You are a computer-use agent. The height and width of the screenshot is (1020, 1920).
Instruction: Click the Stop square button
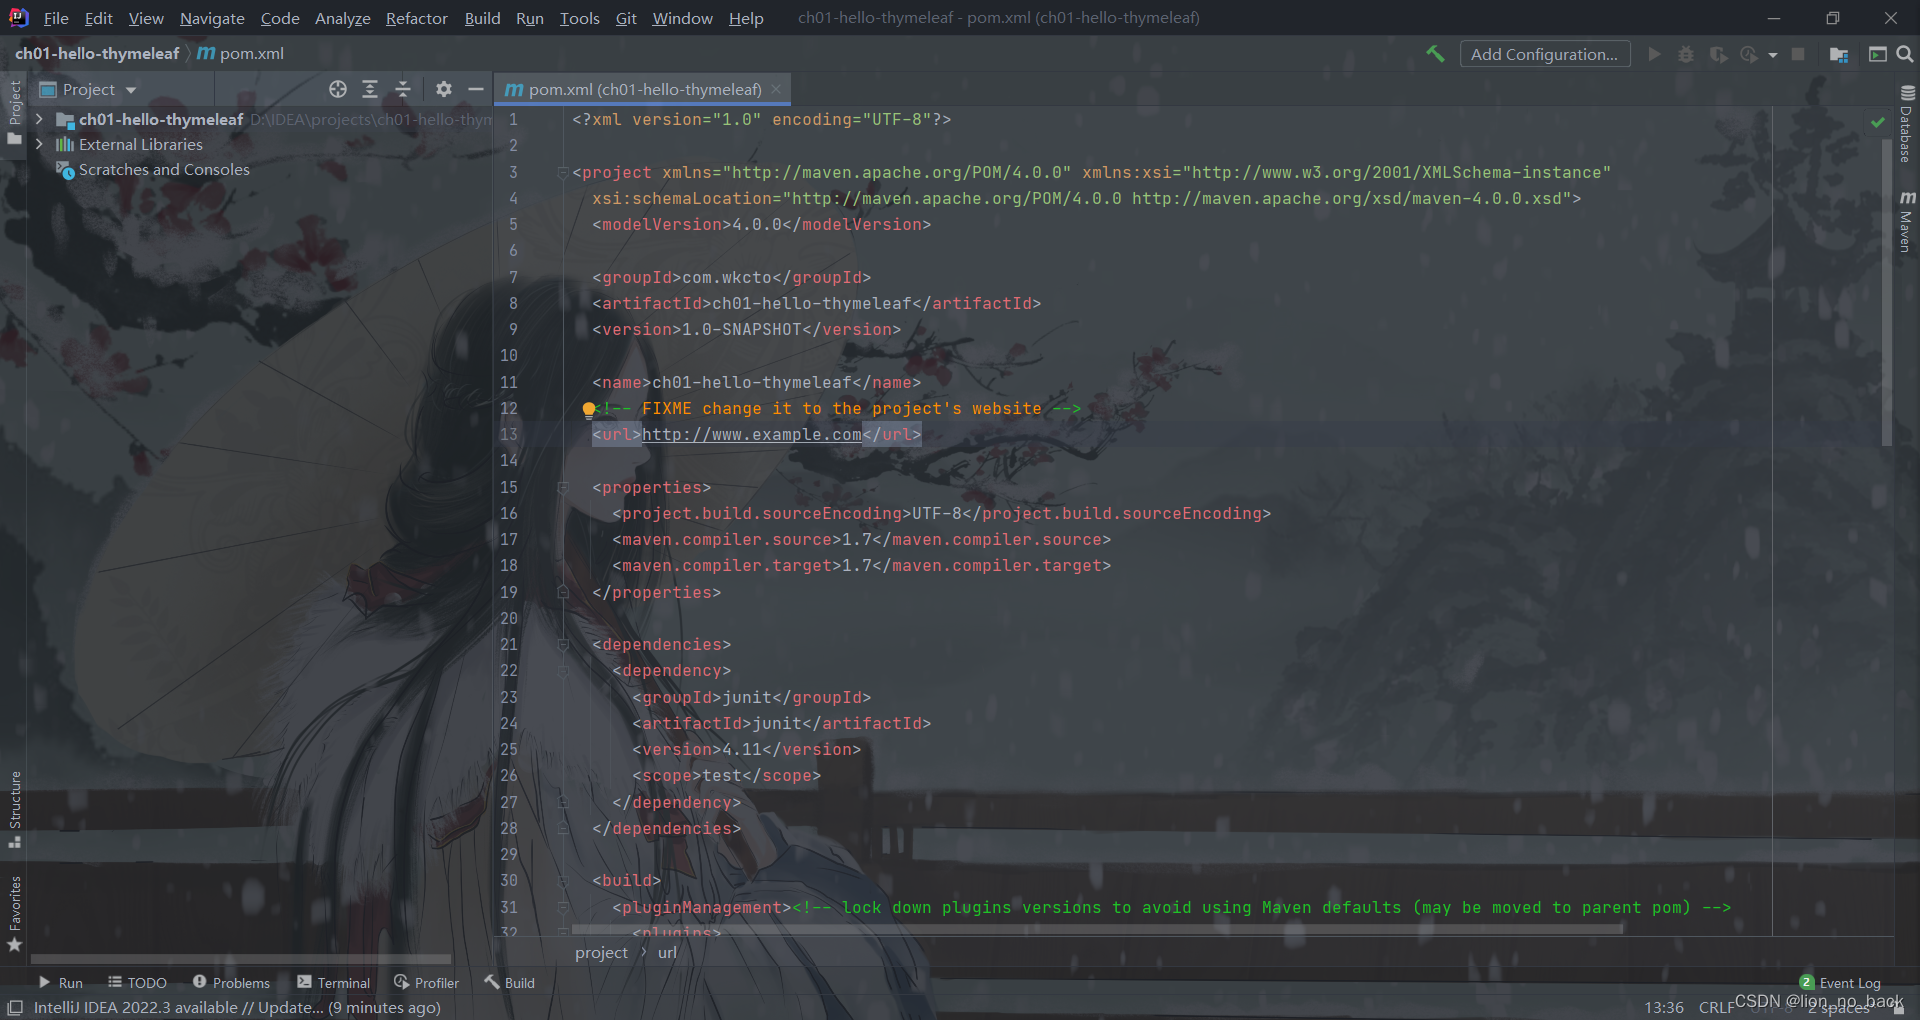[x=1798, y=54]
